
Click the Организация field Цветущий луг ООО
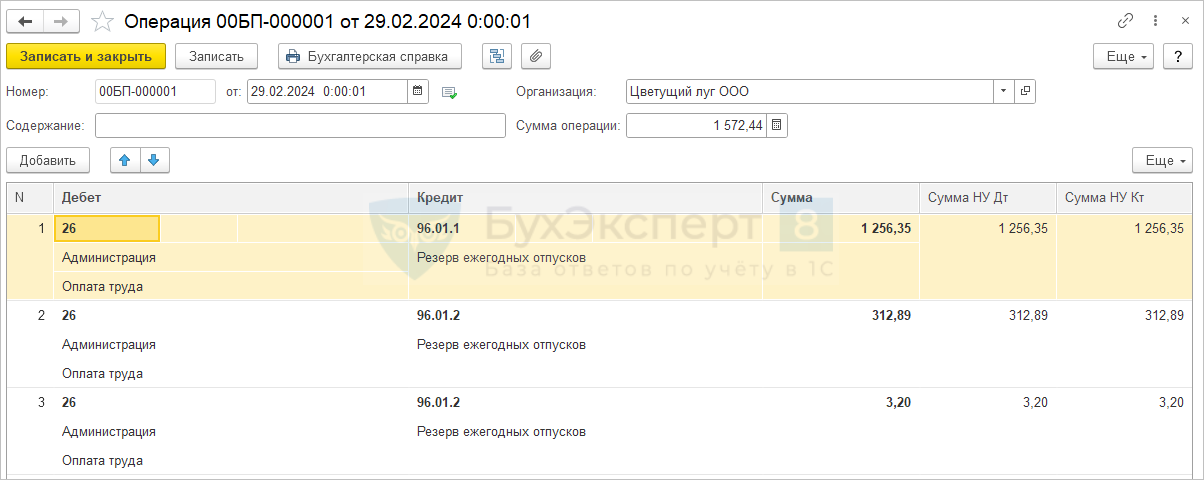coord(809,92)
